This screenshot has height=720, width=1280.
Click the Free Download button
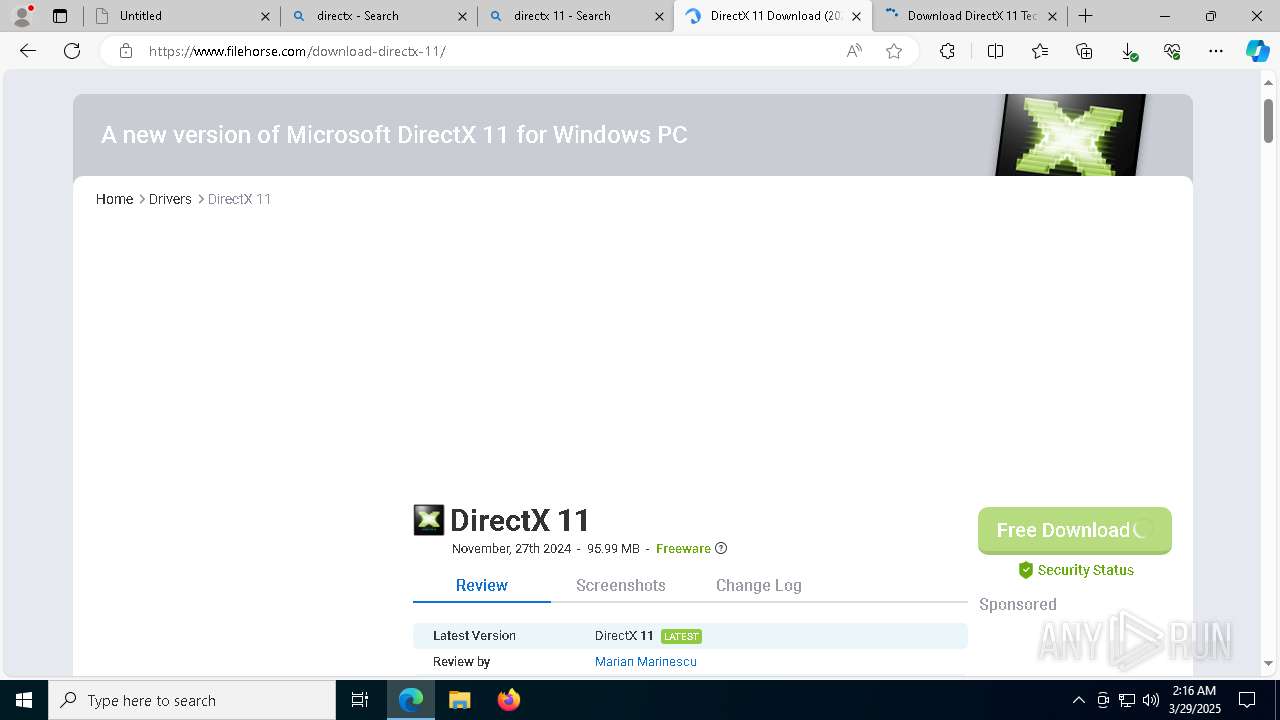(x=1075, y=530)
